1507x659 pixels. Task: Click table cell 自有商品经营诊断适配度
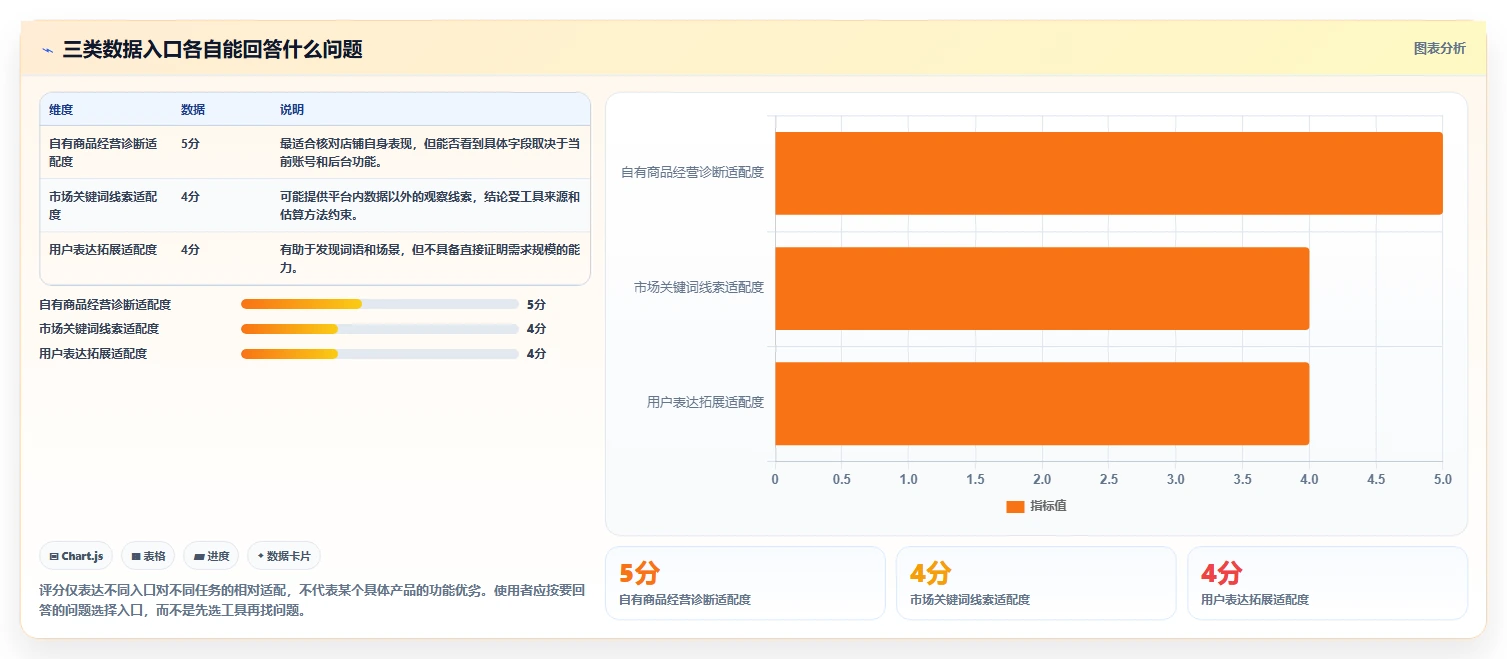coord(103,152)
